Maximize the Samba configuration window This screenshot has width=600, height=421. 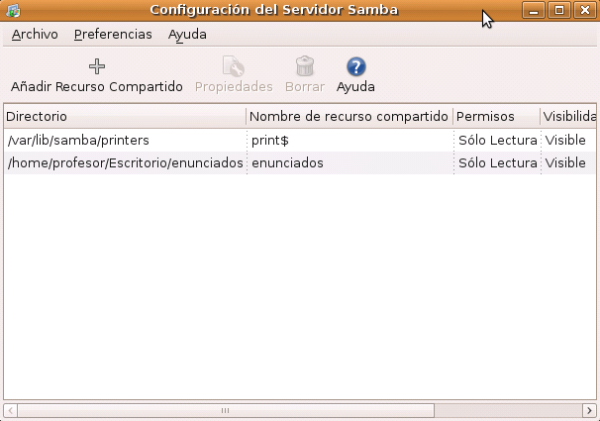[559, 10]
